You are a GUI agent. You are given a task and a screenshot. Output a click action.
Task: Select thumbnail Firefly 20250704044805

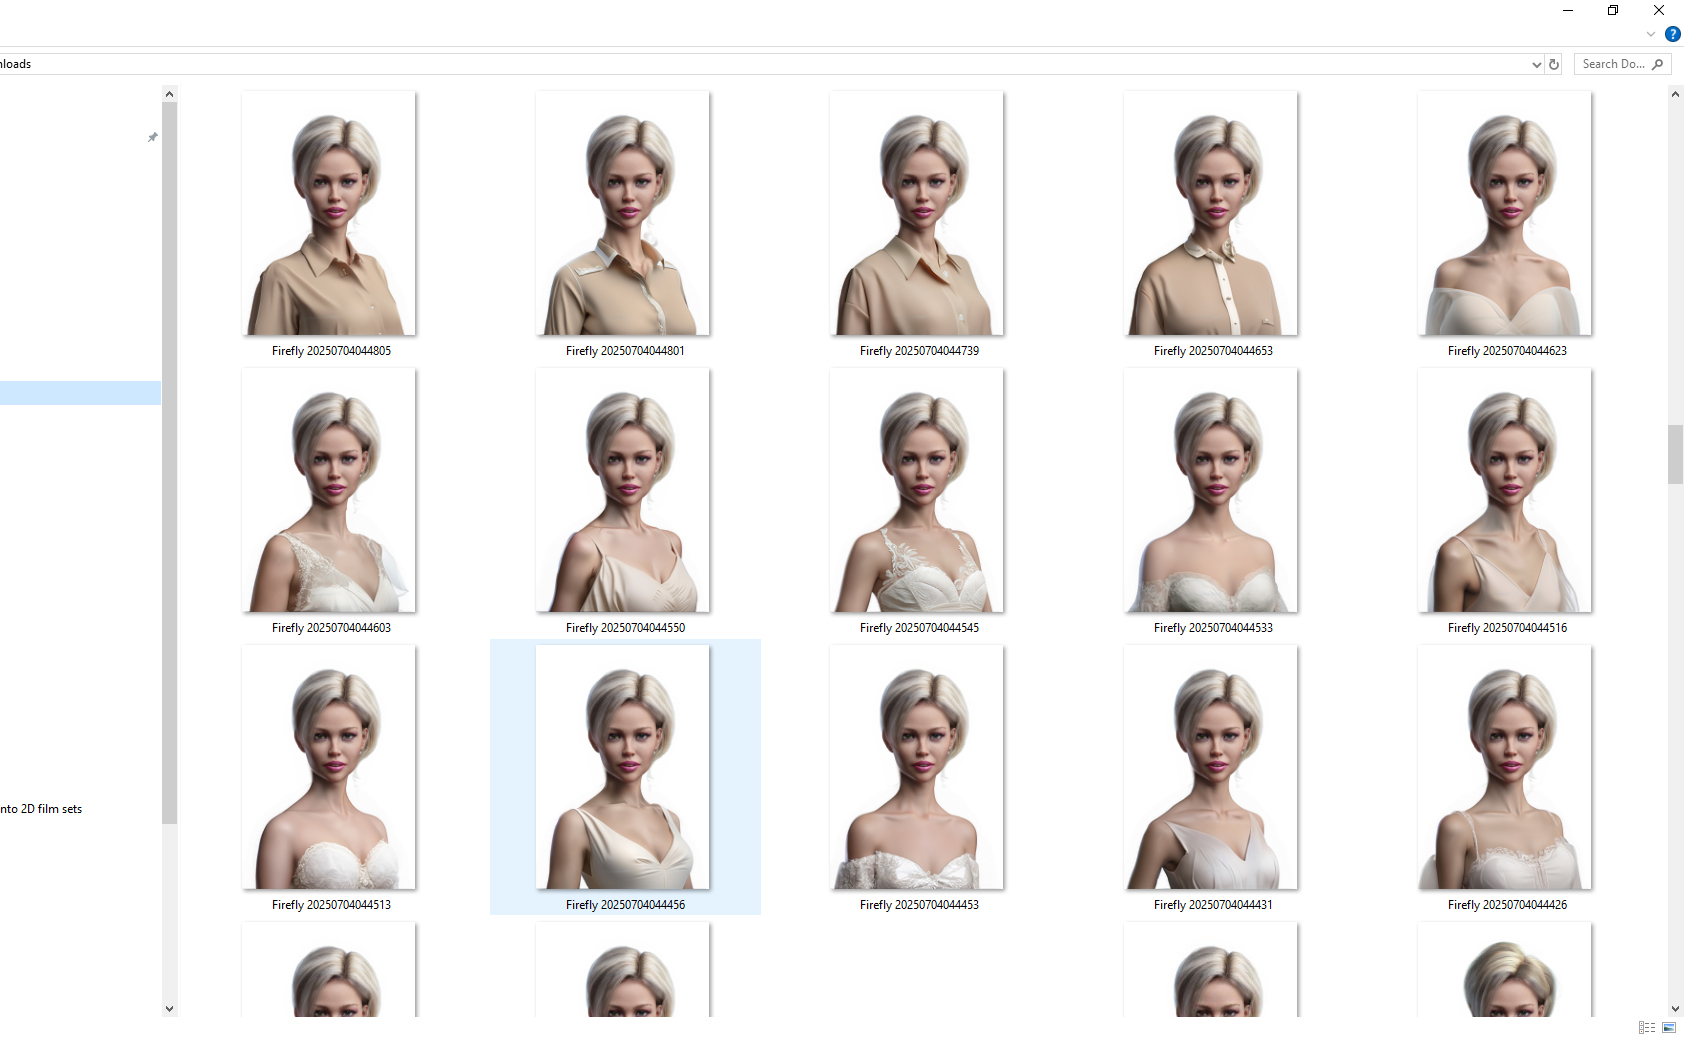[329, 213]
